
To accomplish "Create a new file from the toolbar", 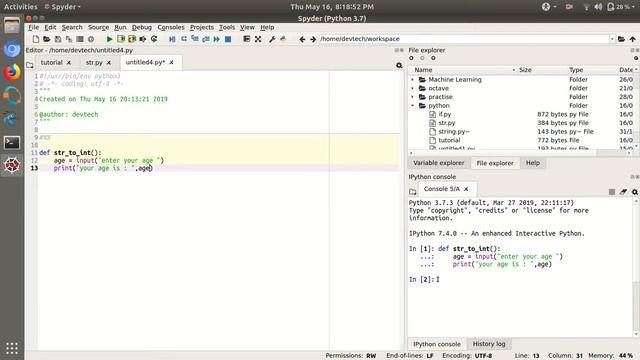I will click(x=36, y=39).
